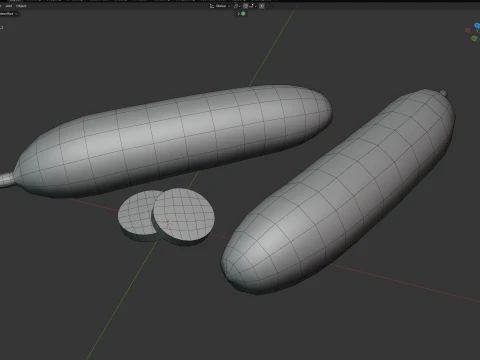Click the red X axis gizmo ball
This screenshot has height=360, width=480.
pos(468,31)
